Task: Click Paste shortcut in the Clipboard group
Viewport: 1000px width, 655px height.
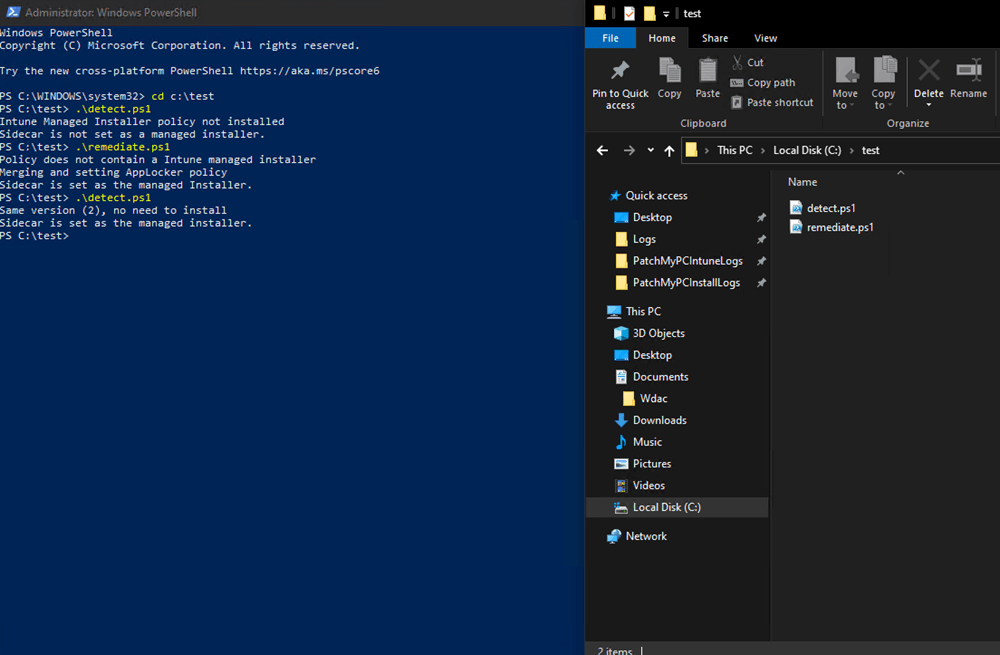Action: click(772, 103)
